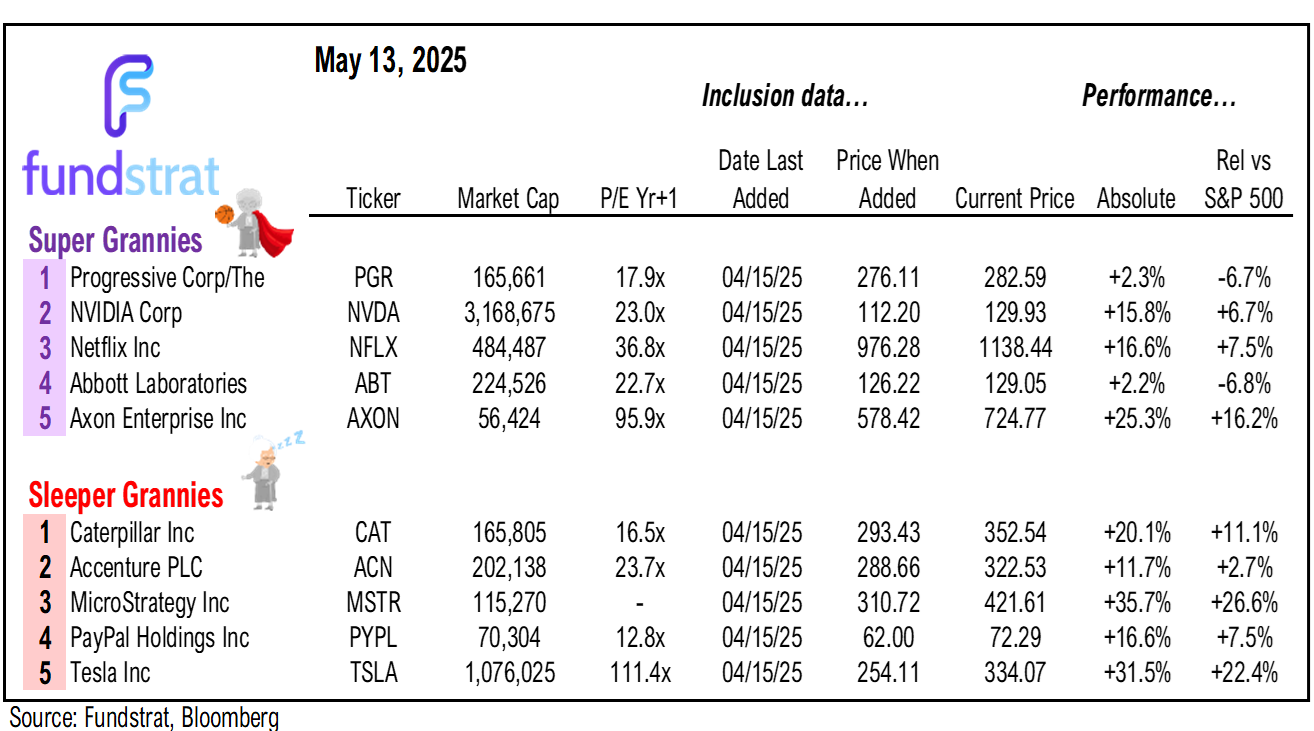Click the Current Price column header

click(1014, 199)
